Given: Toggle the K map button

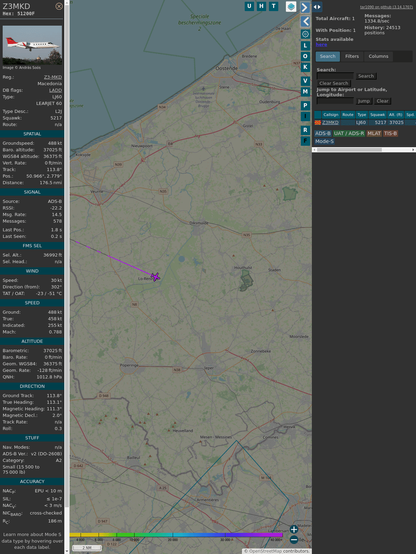Looking at the screenshot, I should (x=305, y=67).
